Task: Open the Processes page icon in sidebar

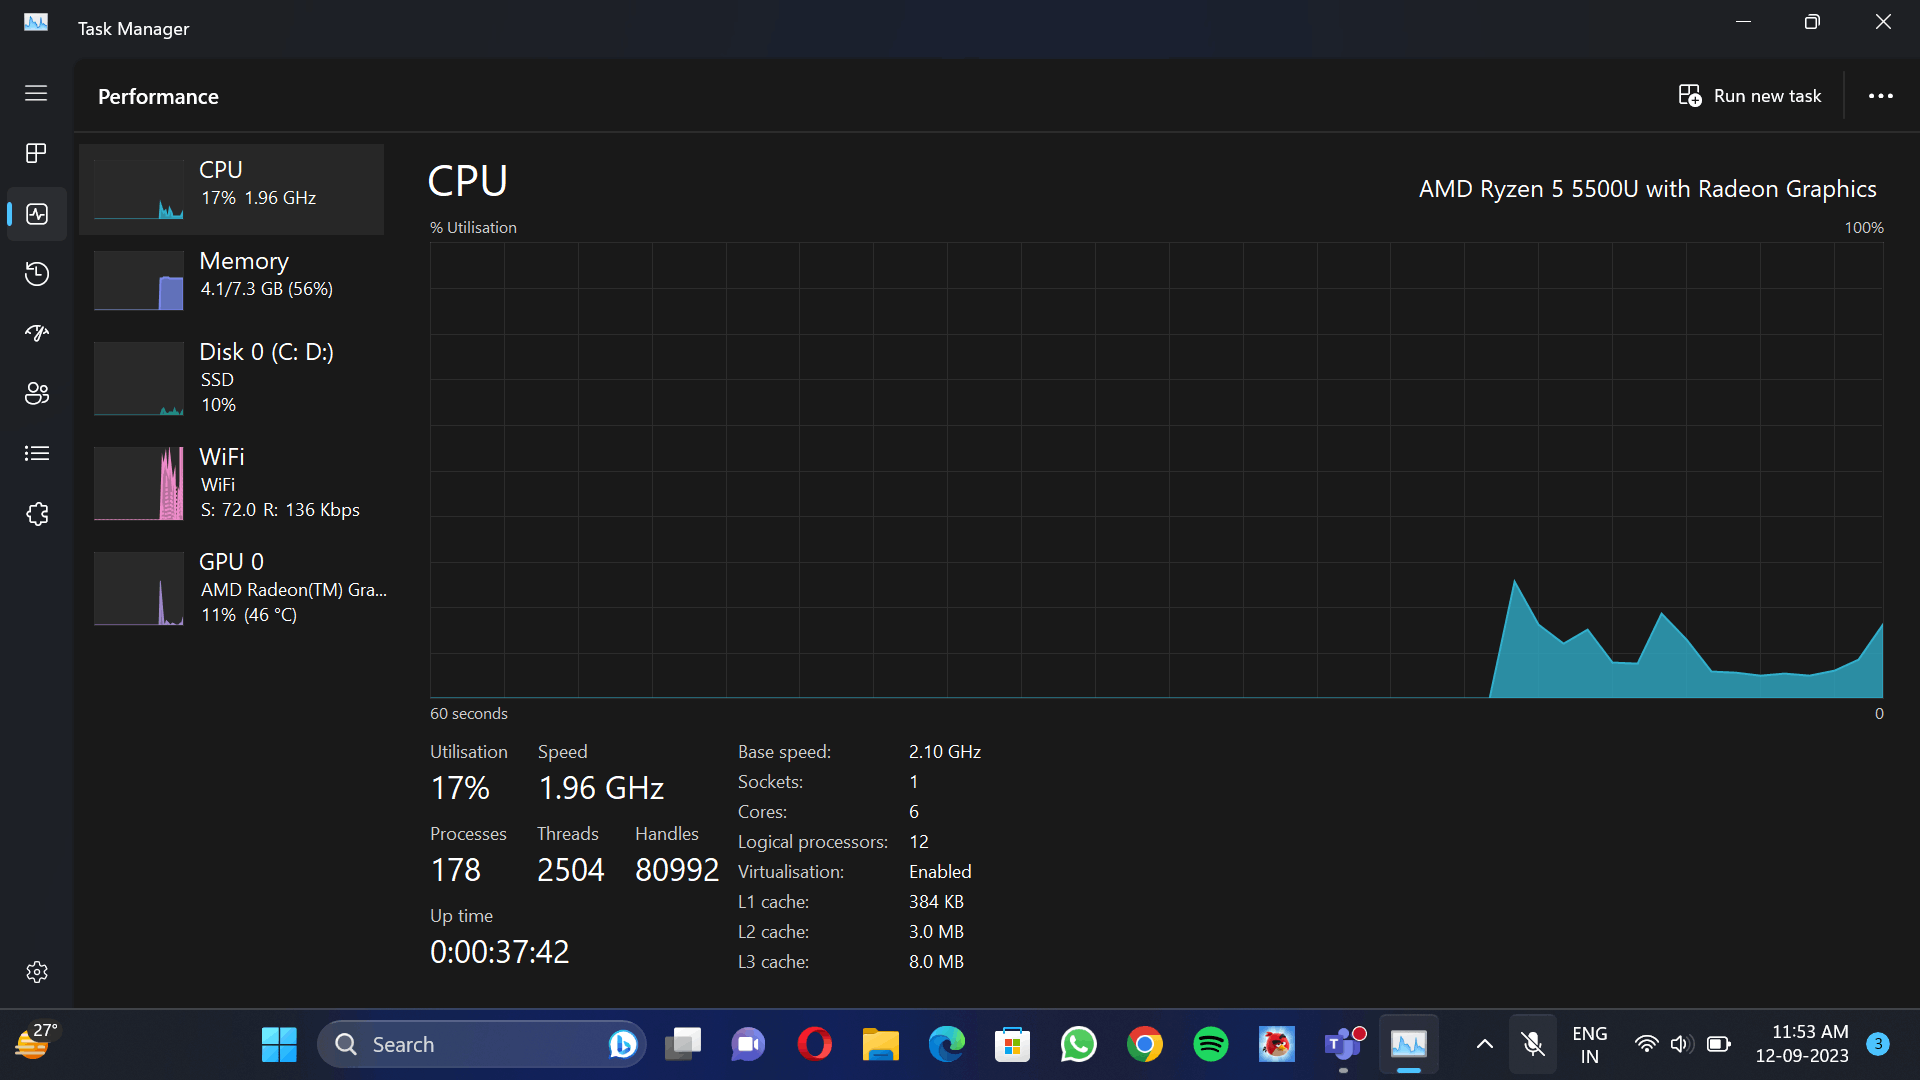Action: [x=36, y=153]
